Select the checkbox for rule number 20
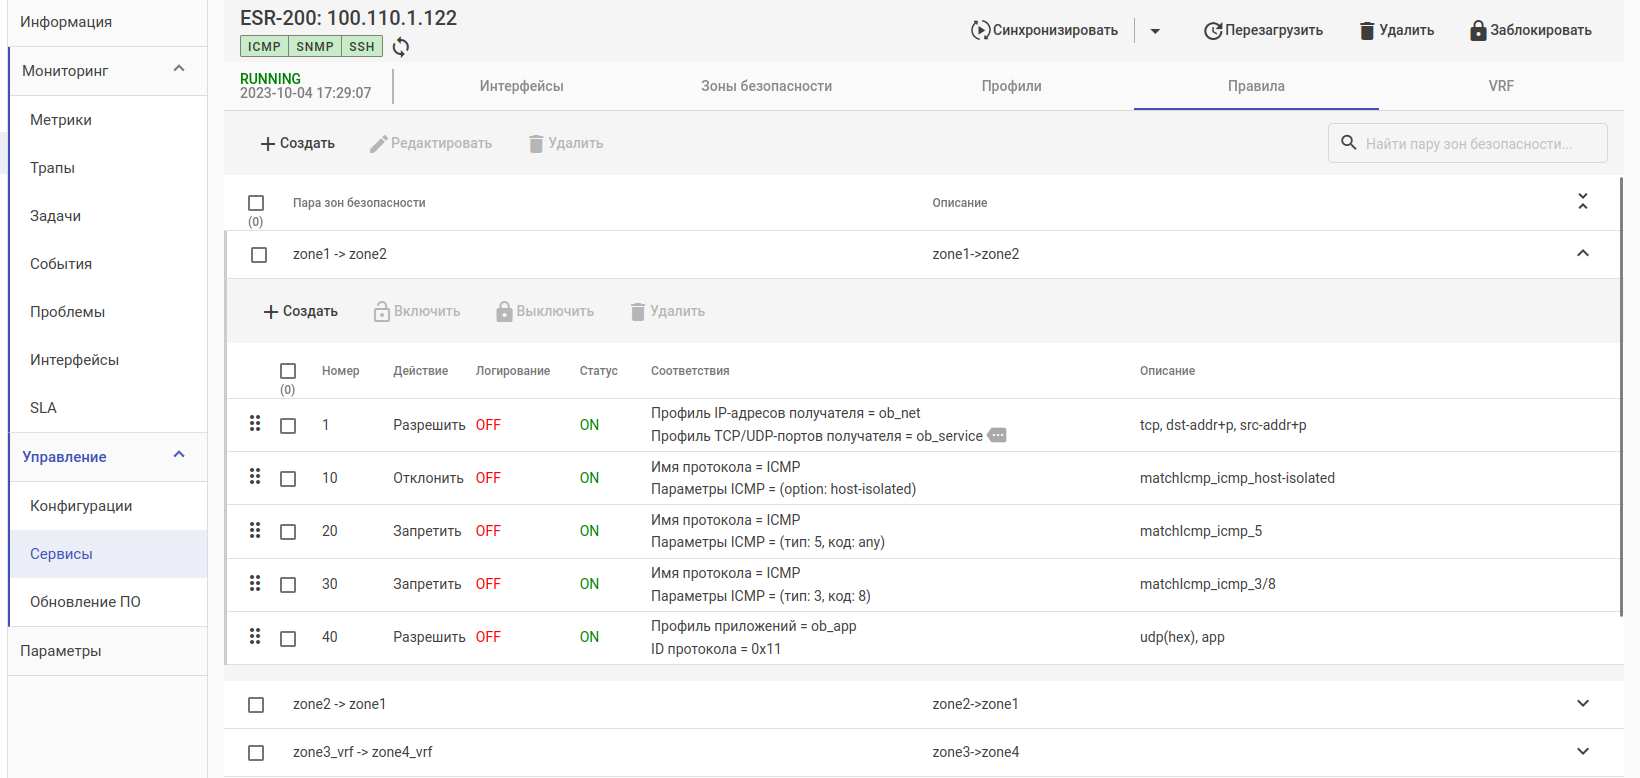This screenshot has width=1640, height=778. click(288, 532)
